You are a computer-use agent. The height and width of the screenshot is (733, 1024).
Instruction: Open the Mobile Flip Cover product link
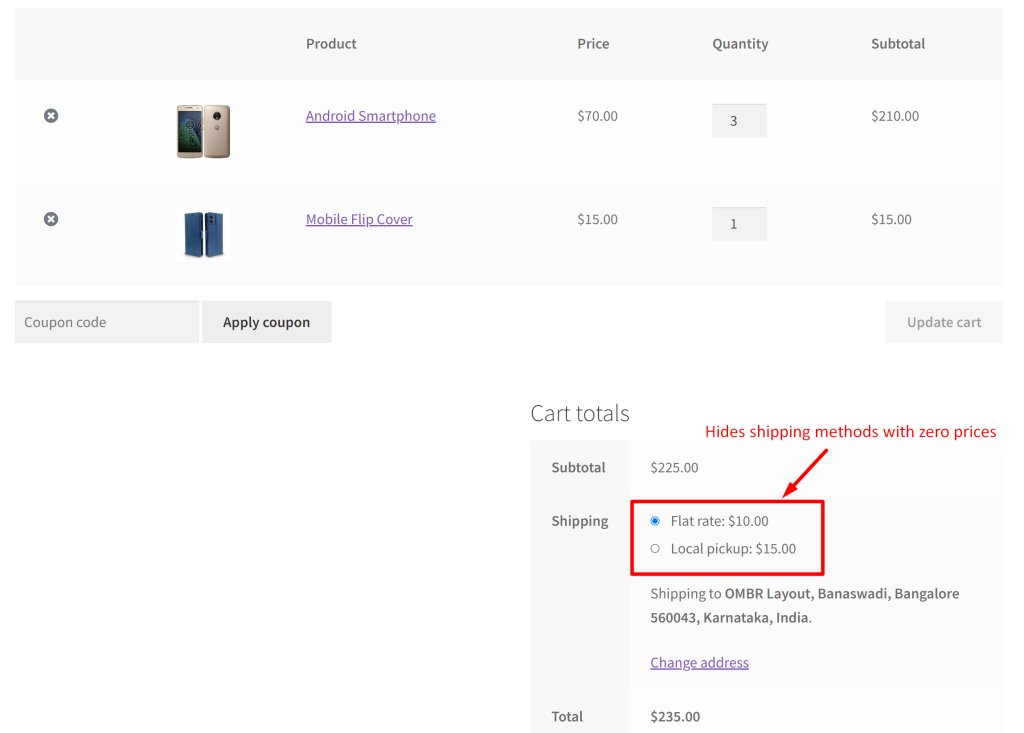[359, 219]
